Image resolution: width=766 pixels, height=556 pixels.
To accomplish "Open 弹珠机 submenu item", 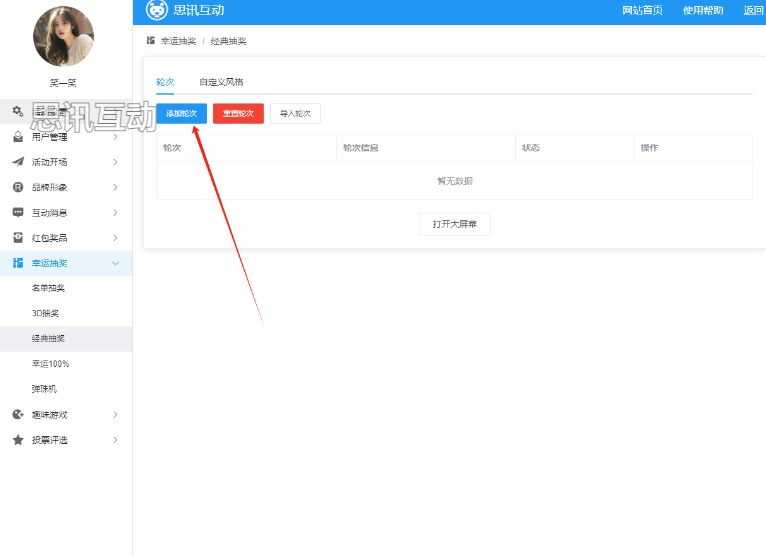I will (66, 389).
